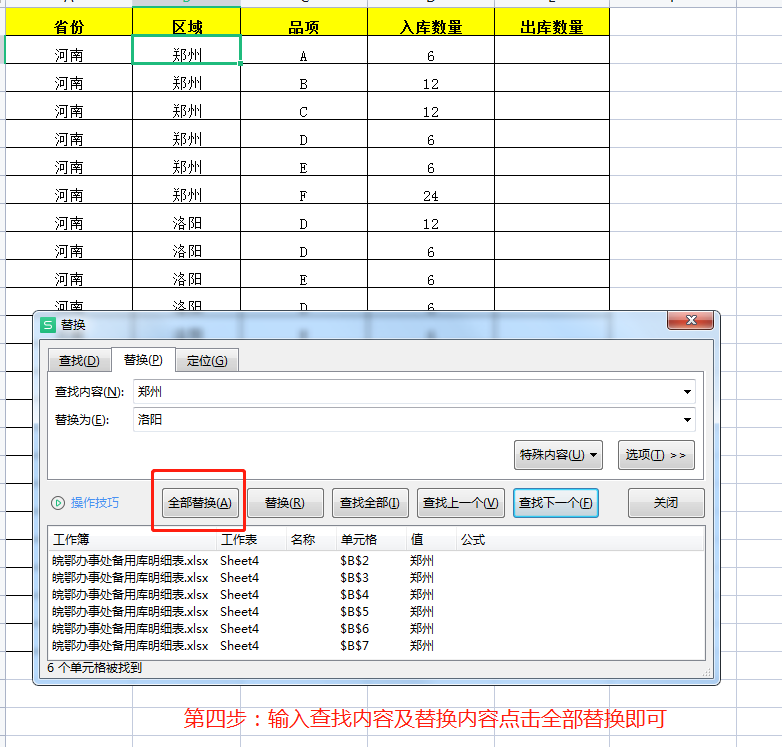The image size is (782, 747).
Task: Close the replace dialog with the red X
Action: [x=691, y=320]
